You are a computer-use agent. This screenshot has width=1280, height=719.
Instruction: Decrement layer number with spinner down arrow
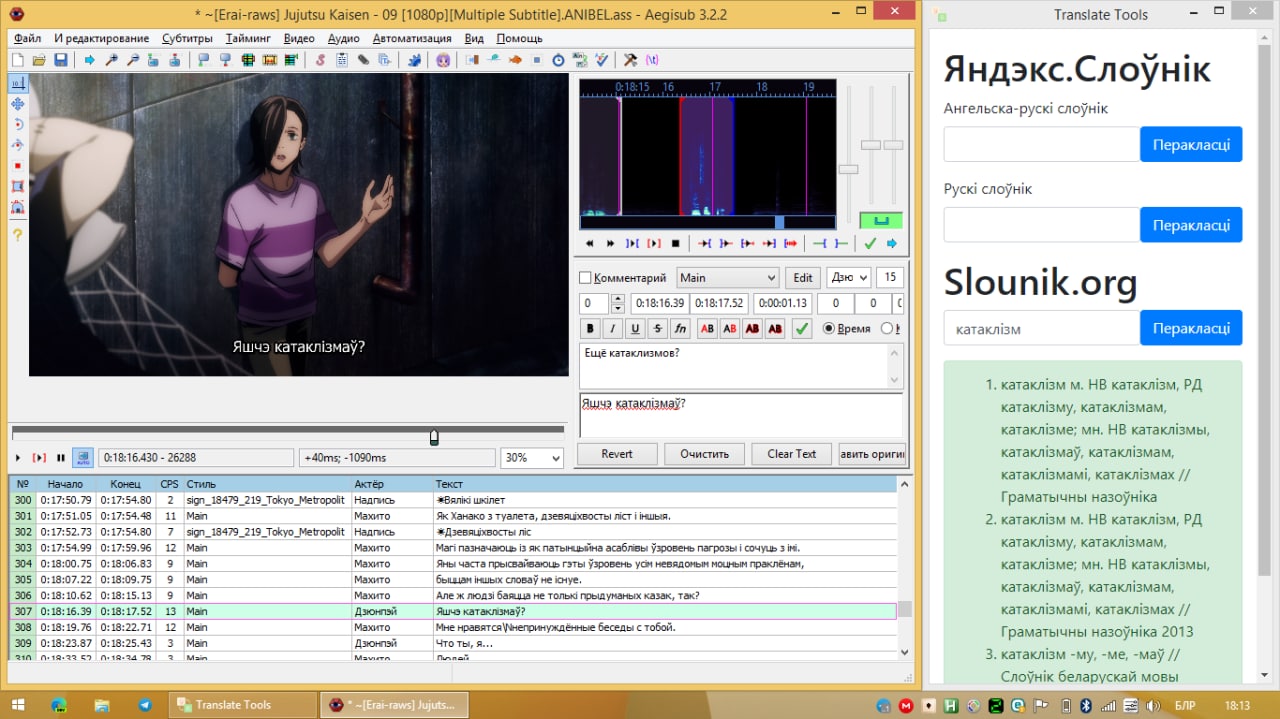[x=618, y=309]
